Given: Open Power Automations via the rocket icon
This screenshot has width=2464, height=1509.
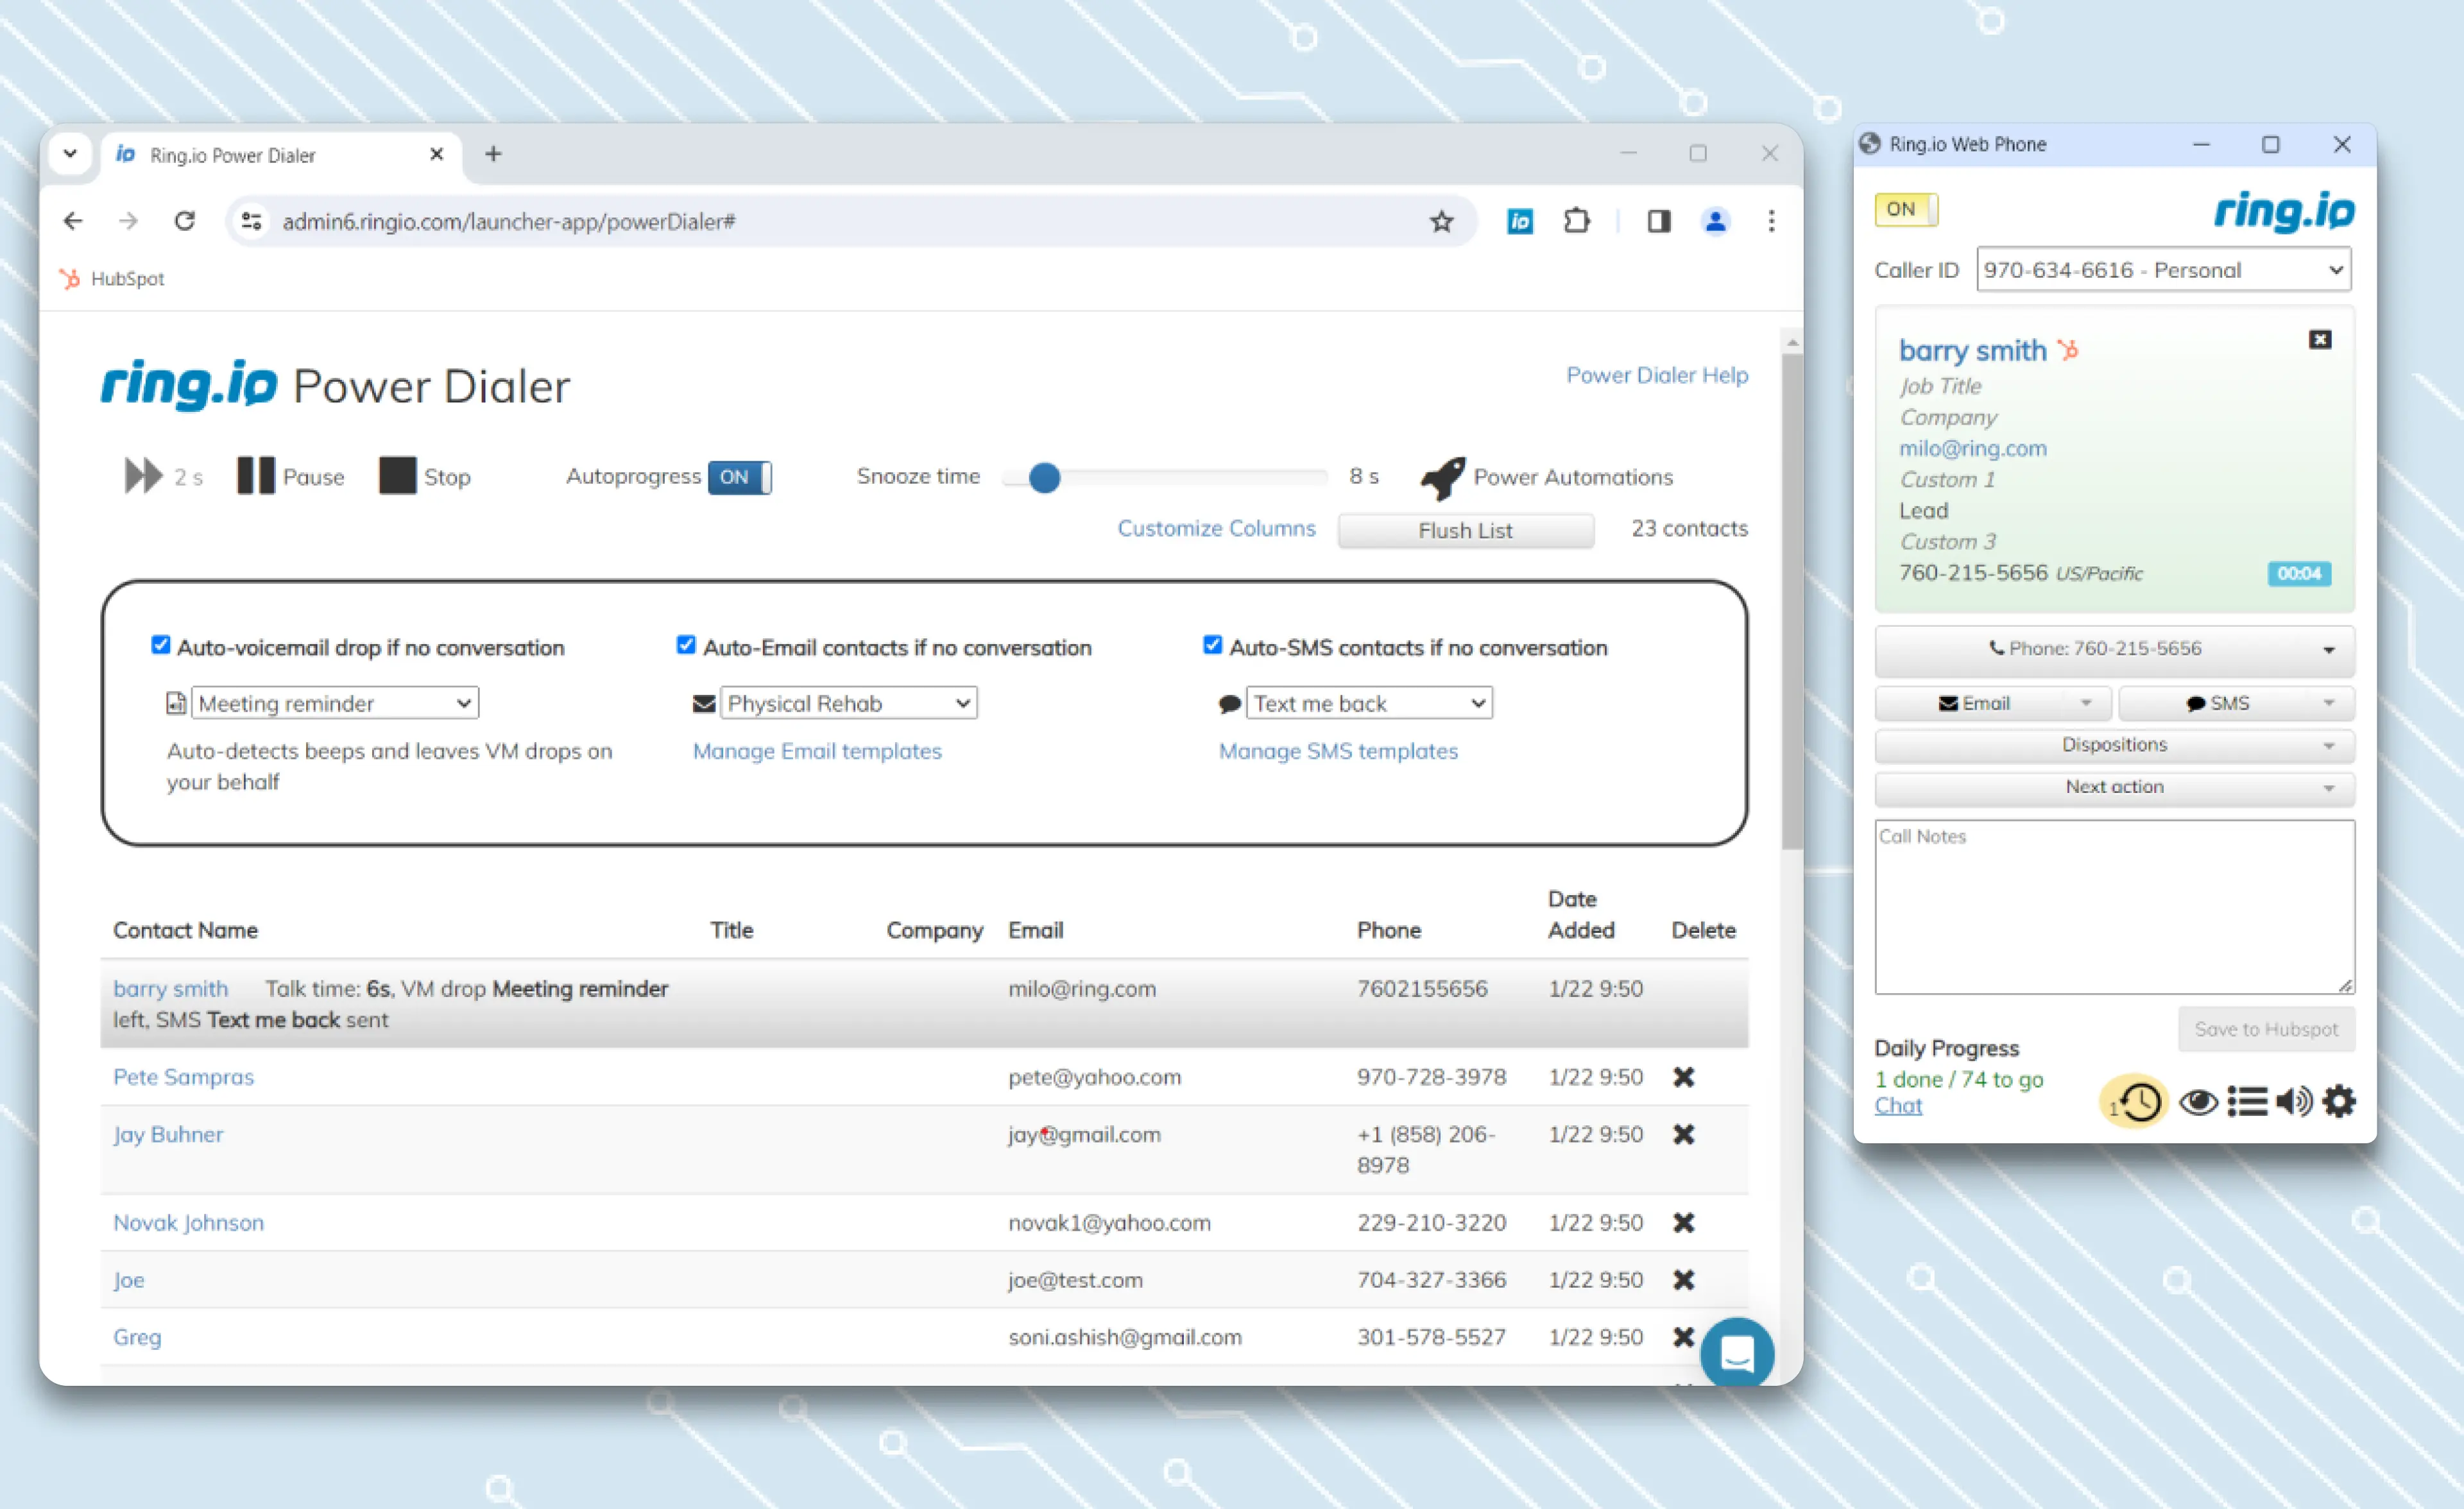Looking at the screenshot, I should coord(1444,477).
